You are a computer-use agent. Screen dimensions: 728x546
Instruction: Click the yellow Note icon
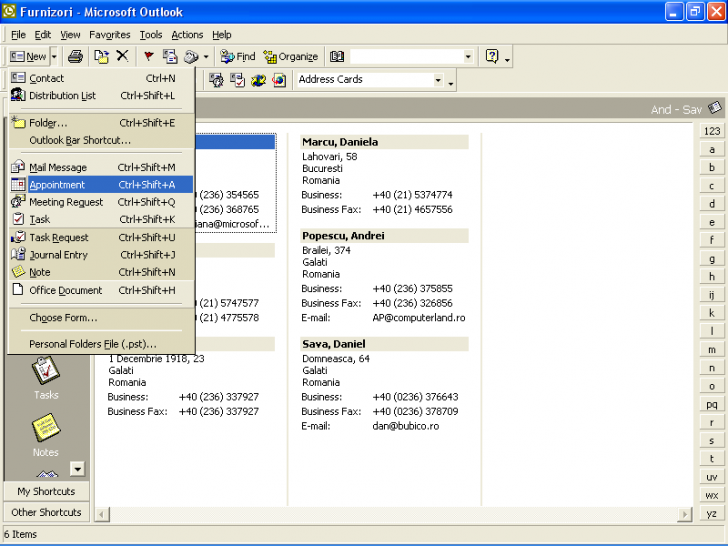tap(18, 271)
